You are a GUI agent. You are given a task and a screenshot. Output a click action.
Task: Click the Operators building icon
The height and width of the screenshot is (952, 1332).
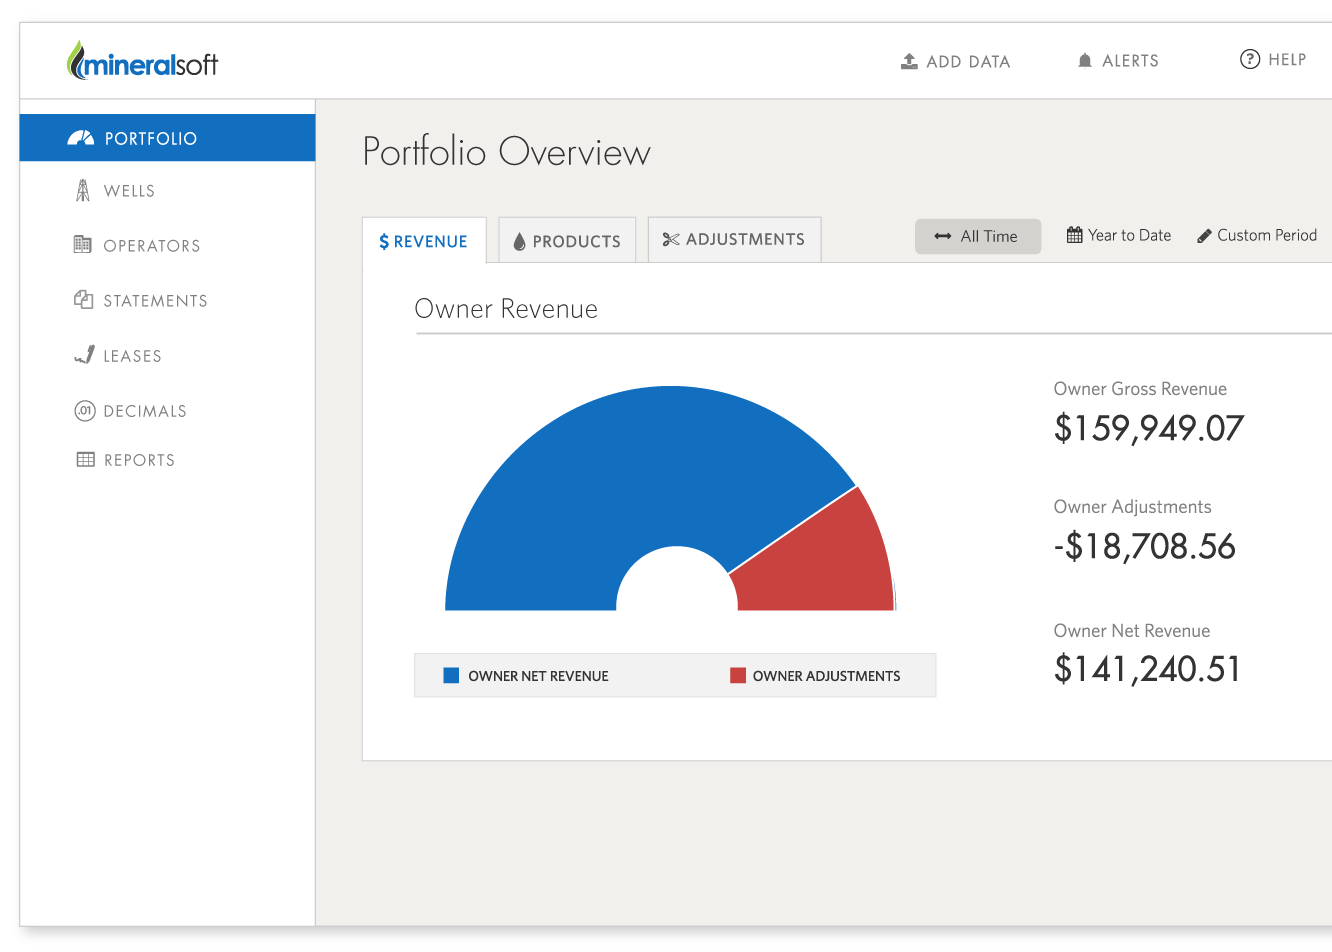tap(83, 245)
